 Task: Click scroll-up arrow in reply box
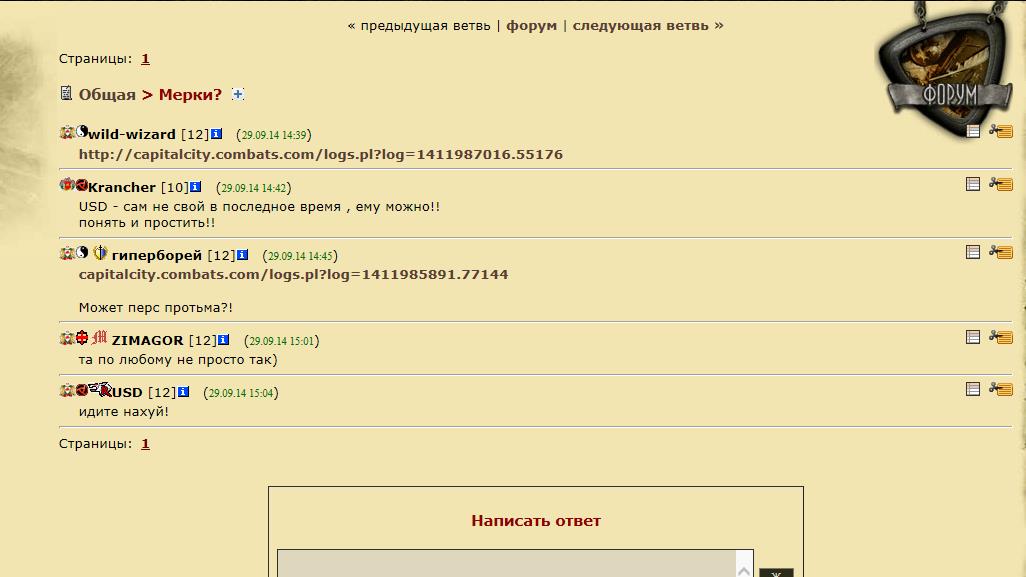744,570
